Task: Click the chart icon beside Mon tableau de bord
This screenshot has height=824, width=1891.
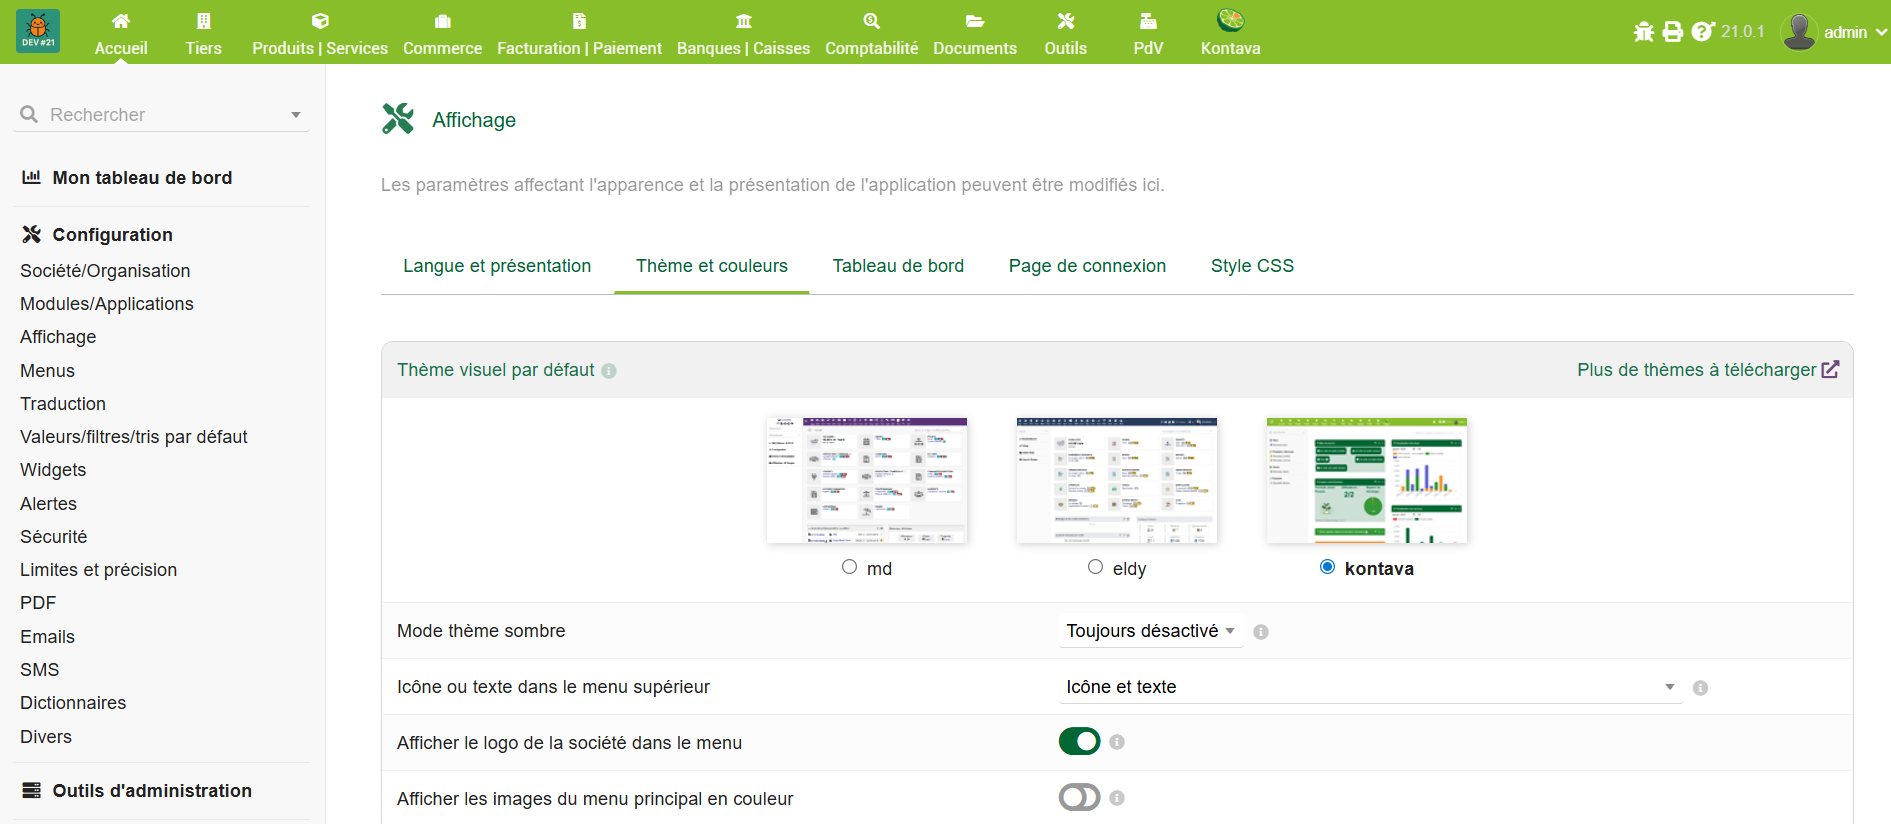Action: 32,177
